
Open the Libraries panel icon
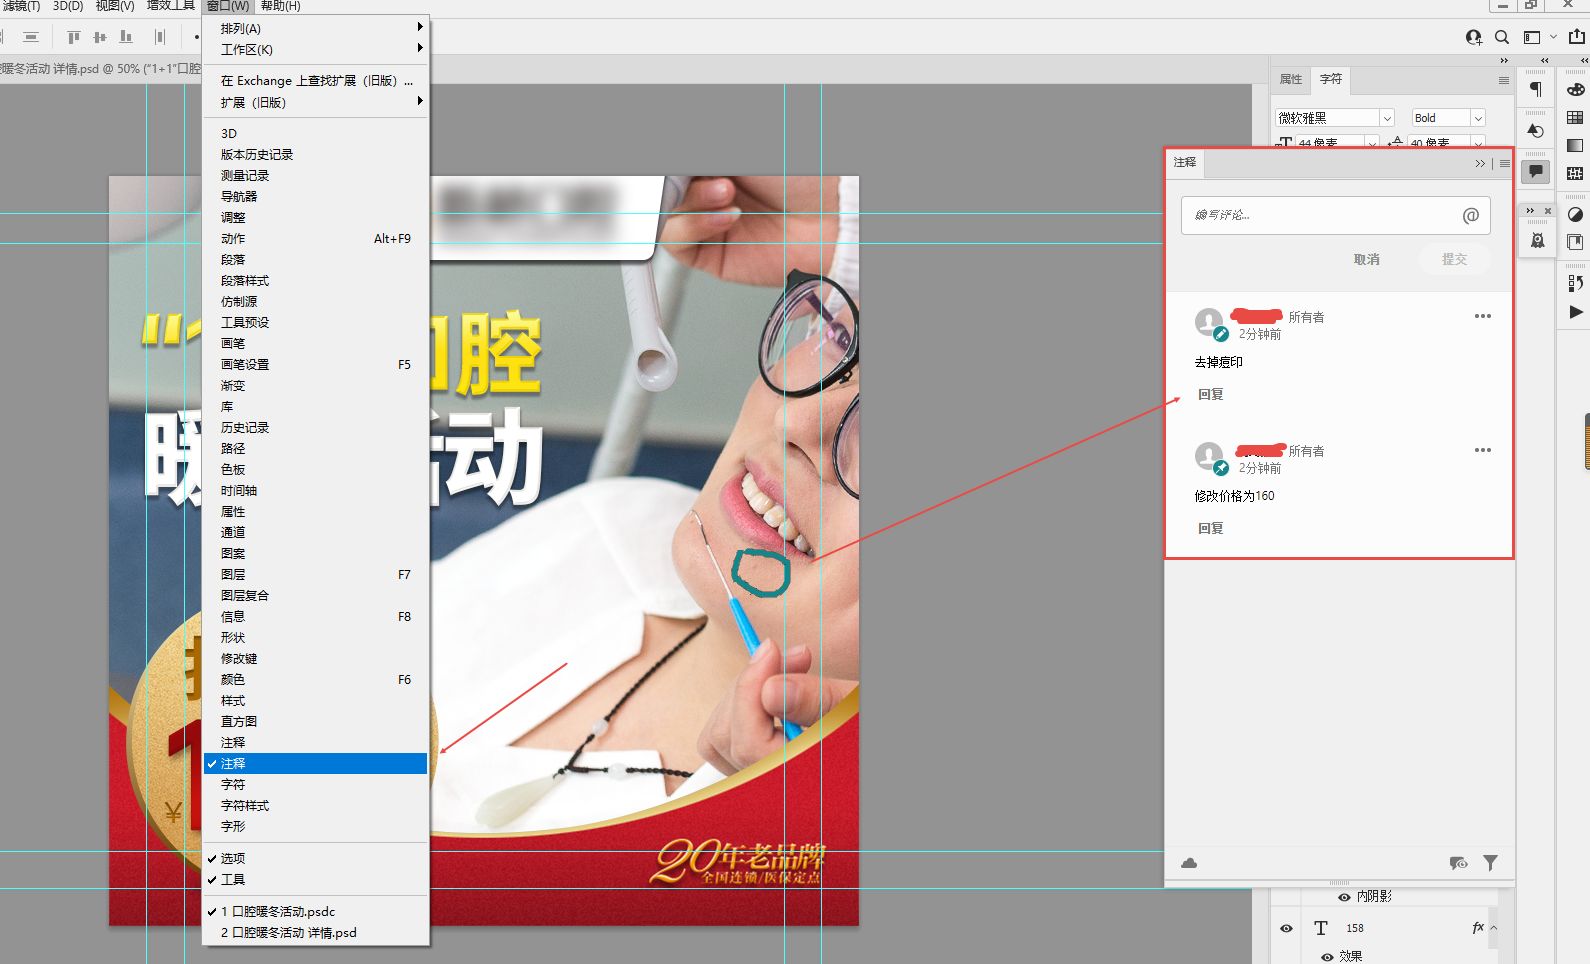tap(1575, 242)
